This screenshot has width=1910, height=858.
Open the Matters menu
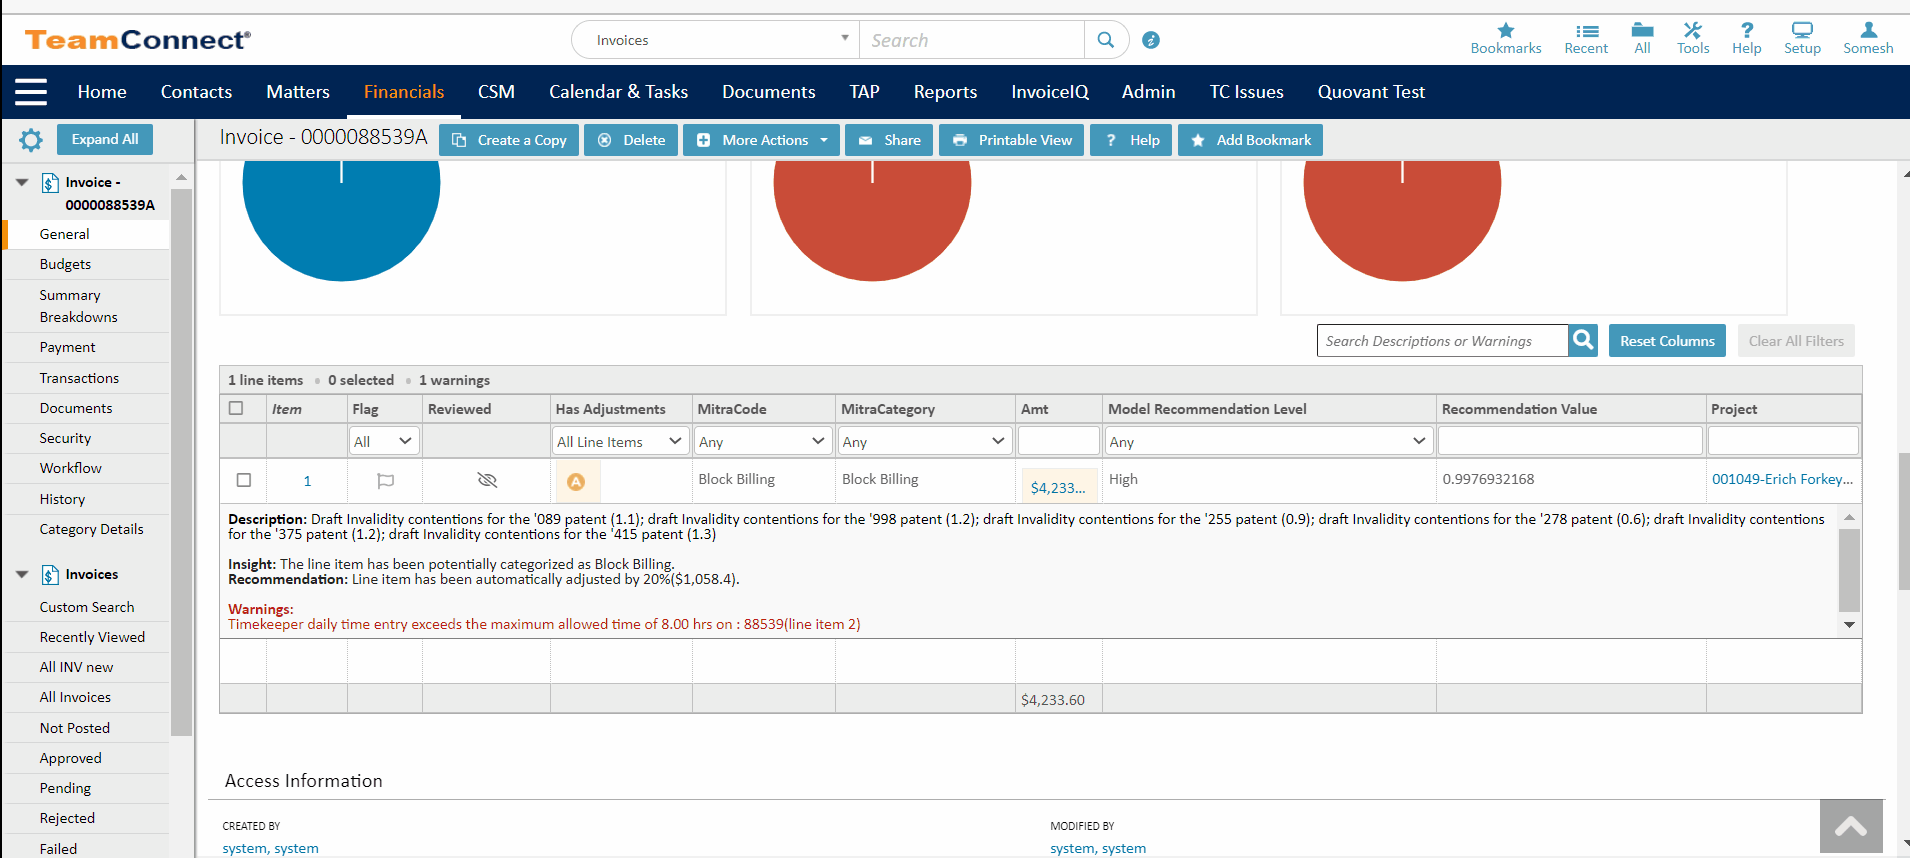pyautogui.click(x=298, y=92)
